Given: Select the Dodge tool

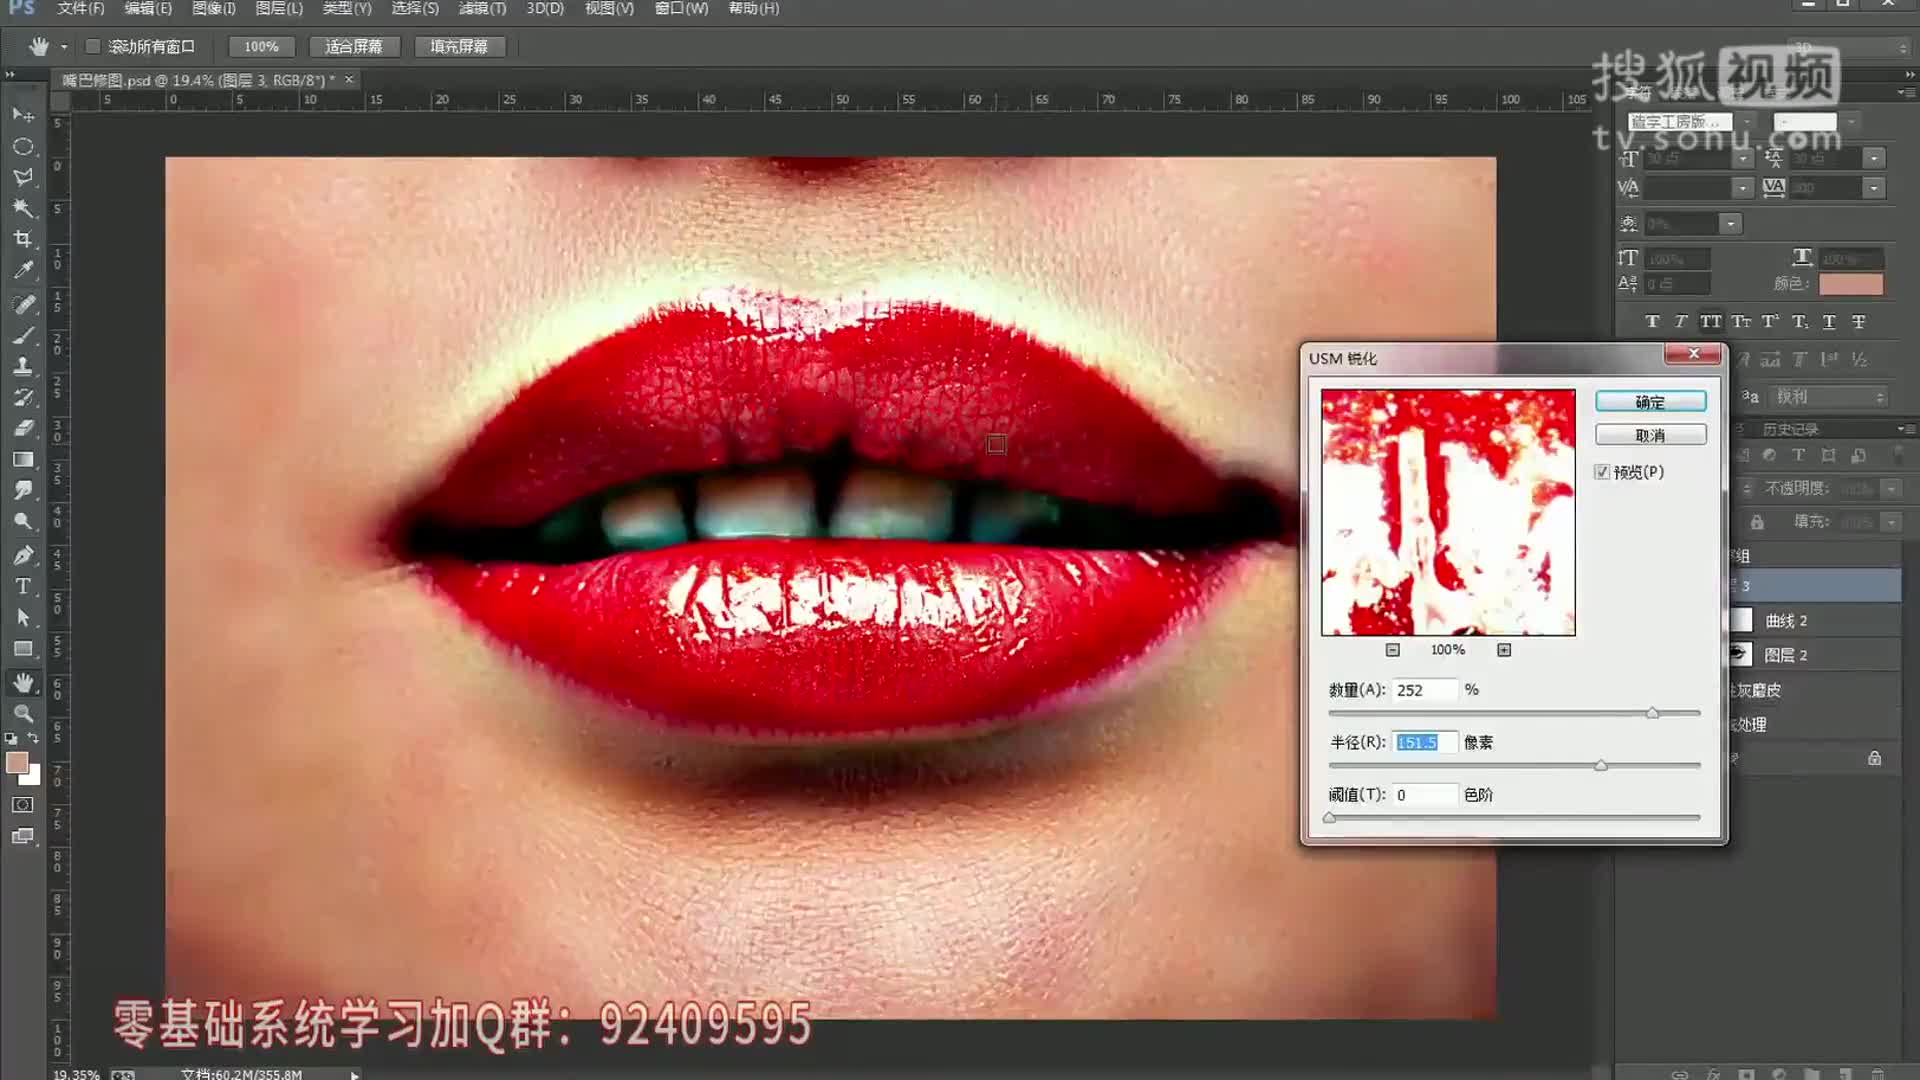Looking at the screenshot, I should pyautogui.click(x=23, y=521).
